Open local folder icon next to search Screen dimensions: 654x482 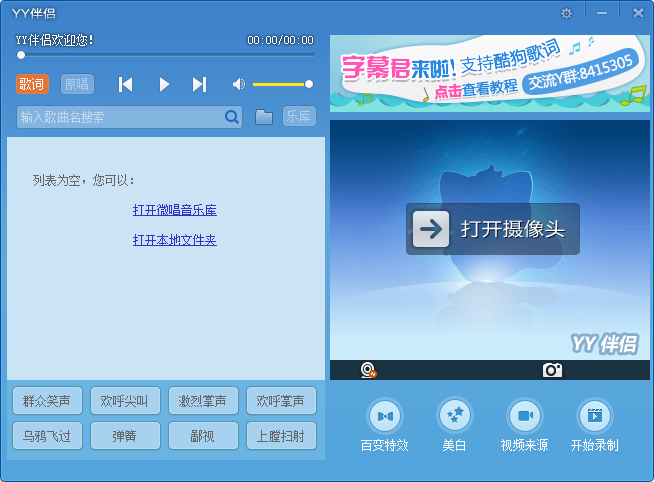(x=263, y=117)
